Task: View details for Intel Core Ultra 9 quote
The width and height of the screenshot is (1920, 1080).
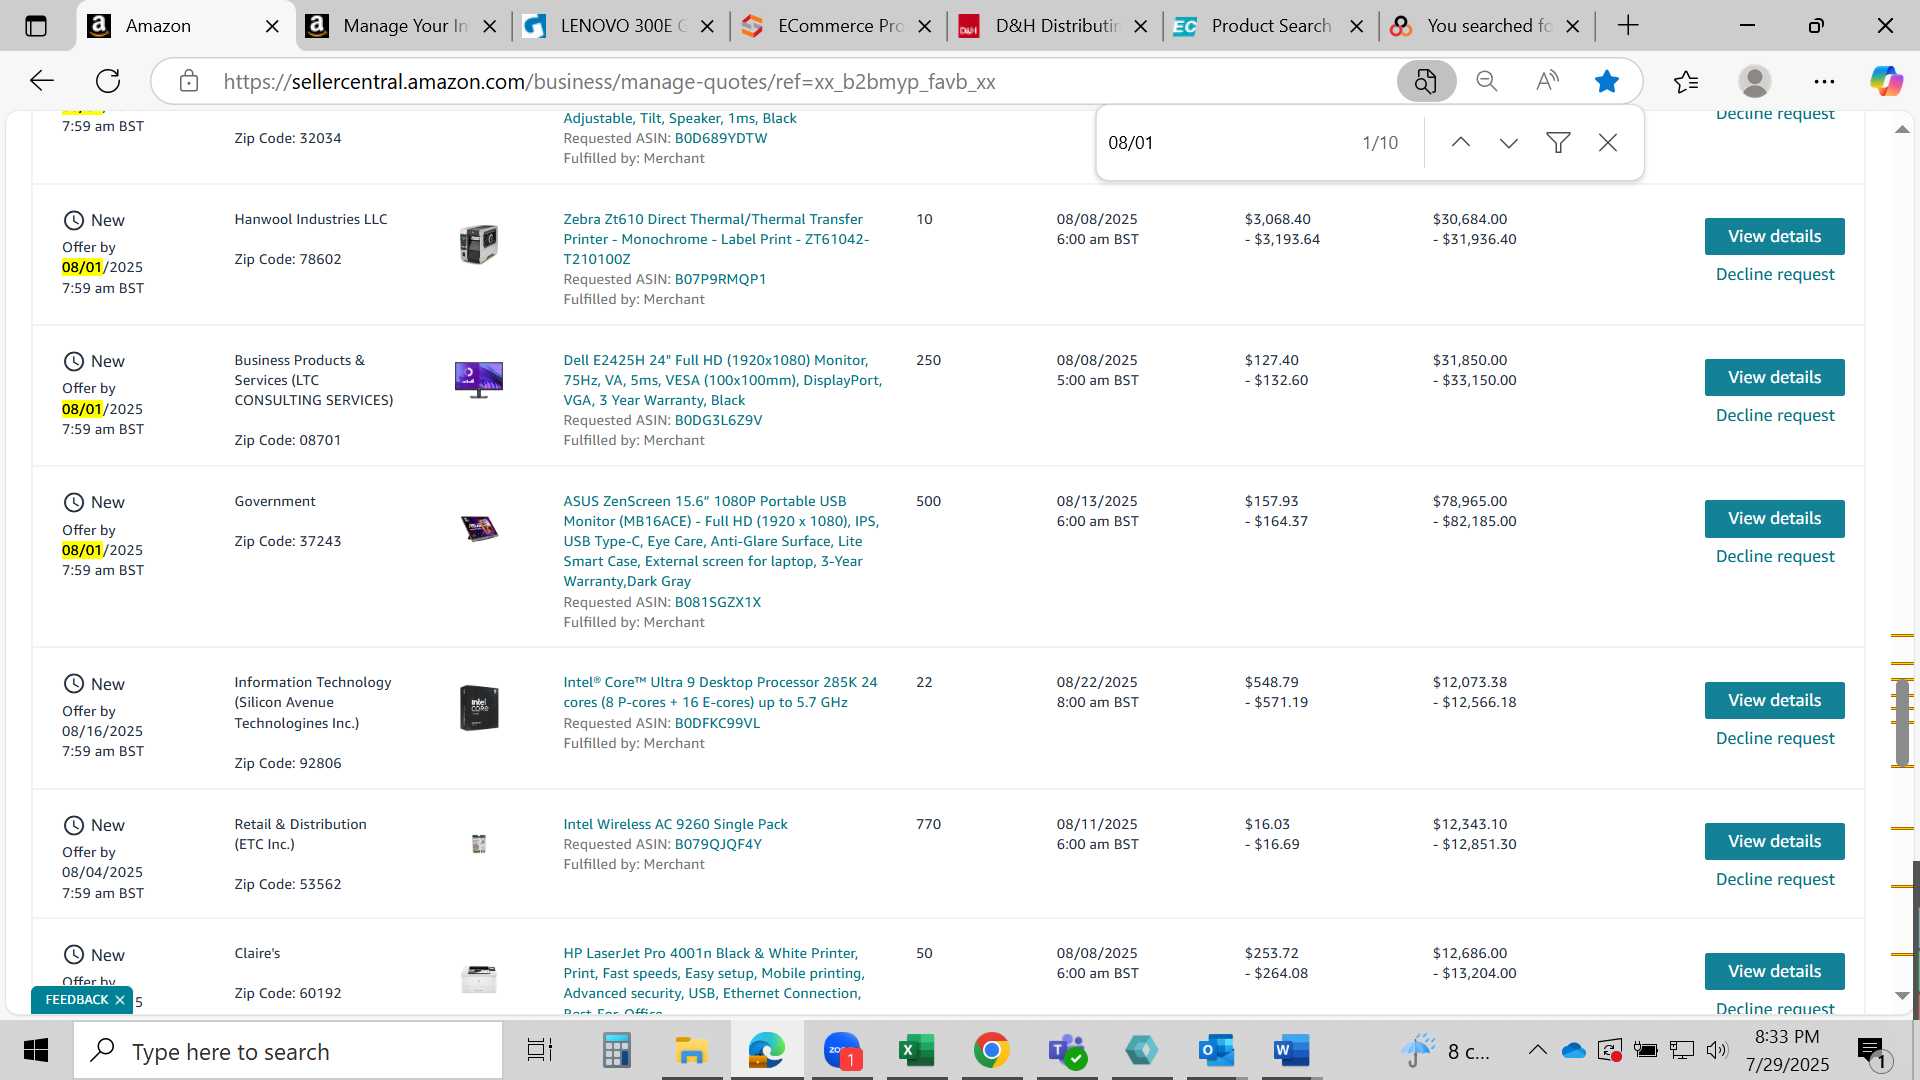Action: coord(1774,701)
